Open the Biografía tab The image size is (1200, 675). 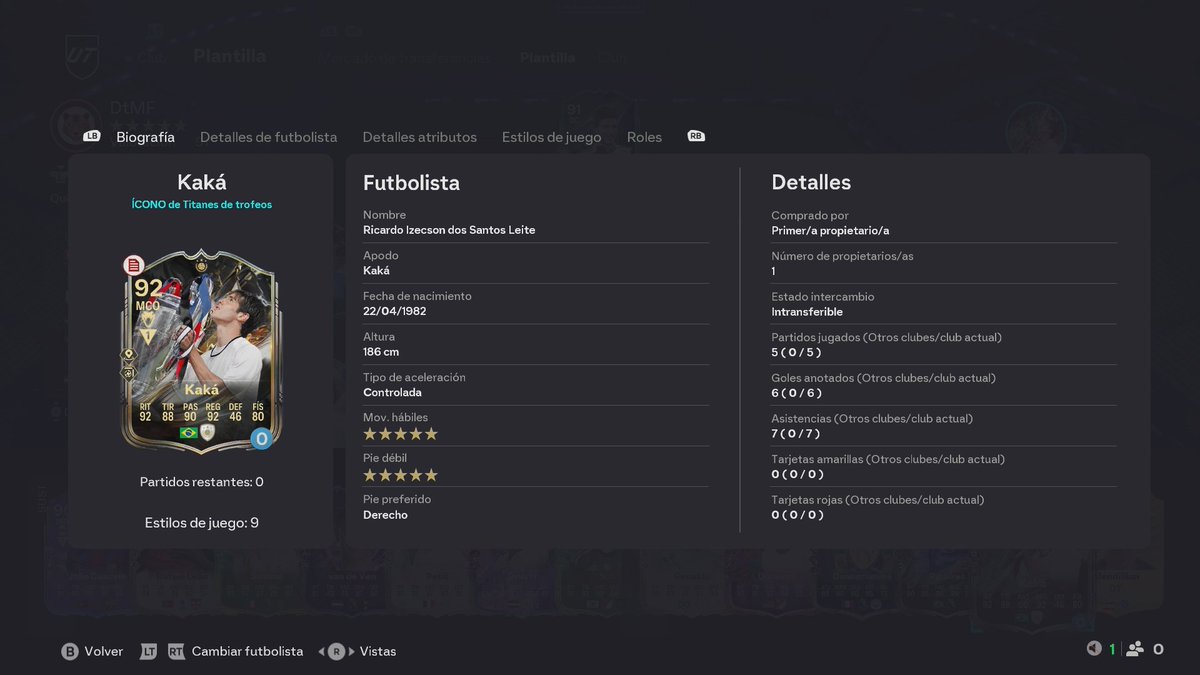145,137
